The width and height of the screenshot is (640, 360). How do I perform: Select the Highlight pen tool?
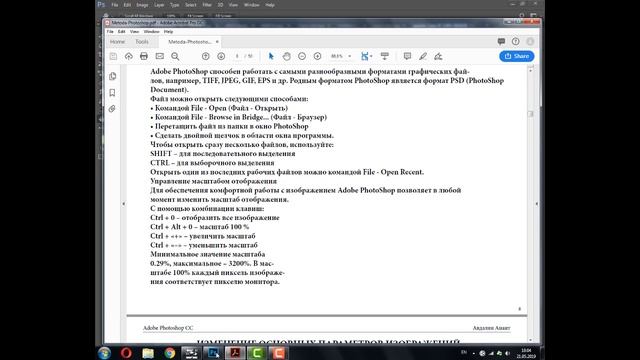(423, 56)
